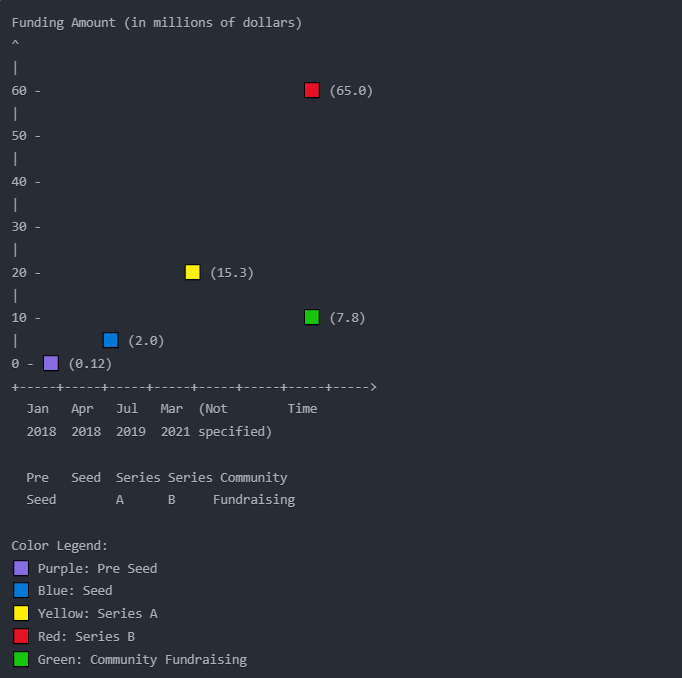
Task: Click the (15.3) value label
Action: click(x=231, y=273)
